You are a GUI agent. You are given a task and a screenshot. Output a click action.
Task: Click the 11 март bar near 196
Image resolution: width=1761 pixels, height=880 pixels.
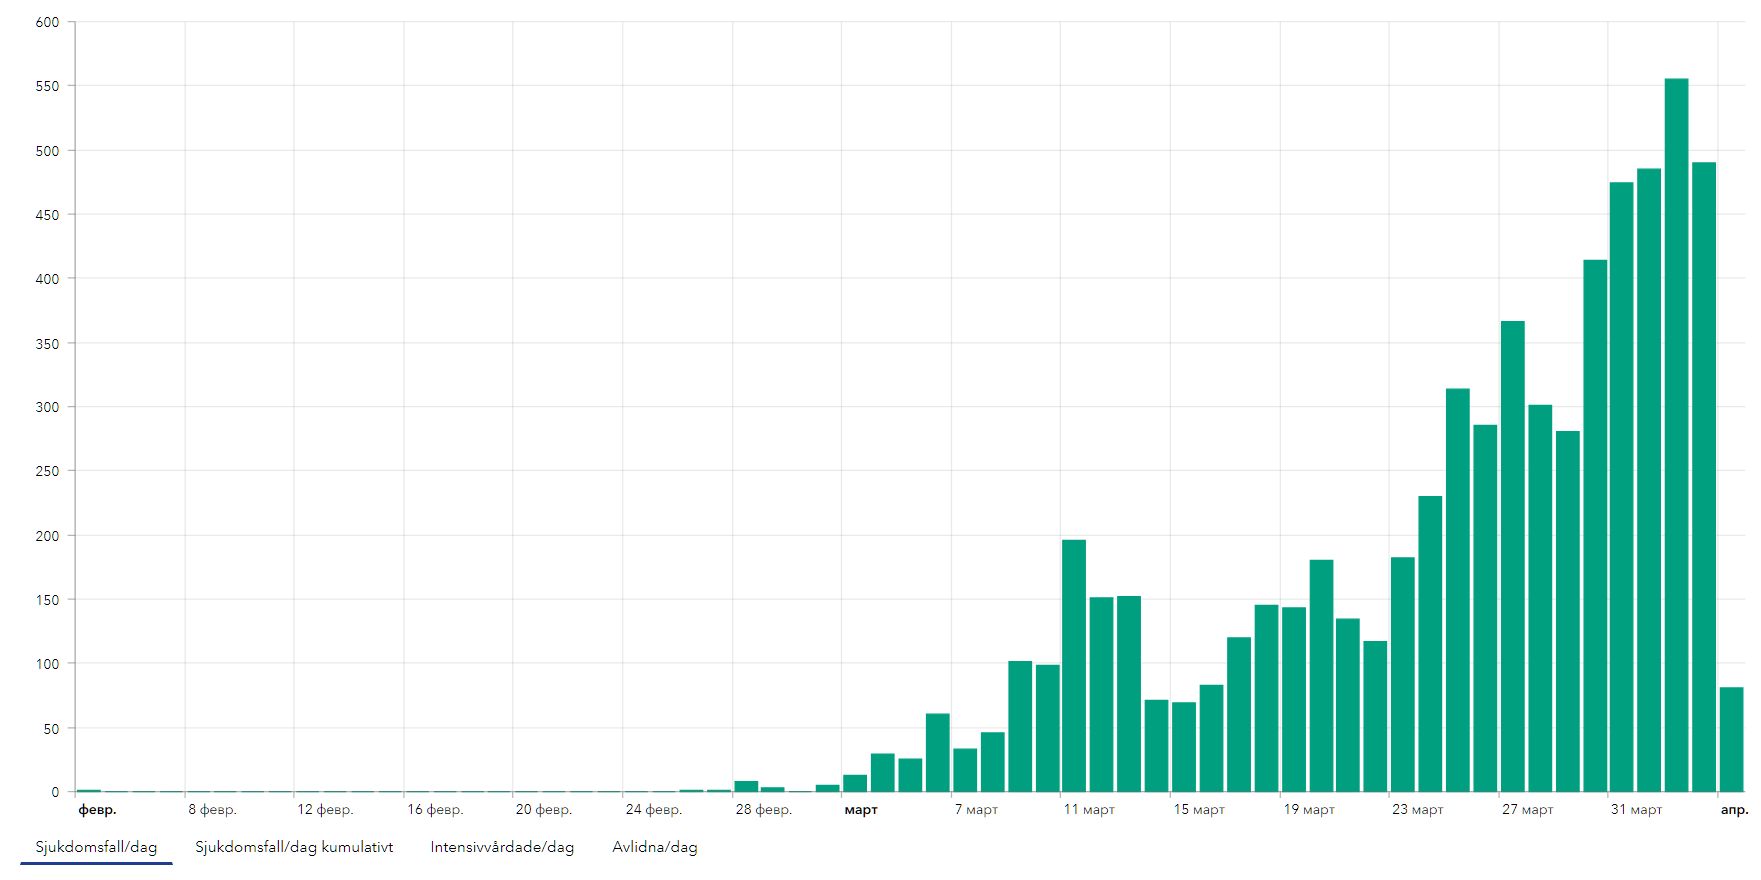(x=1073, y=666)
